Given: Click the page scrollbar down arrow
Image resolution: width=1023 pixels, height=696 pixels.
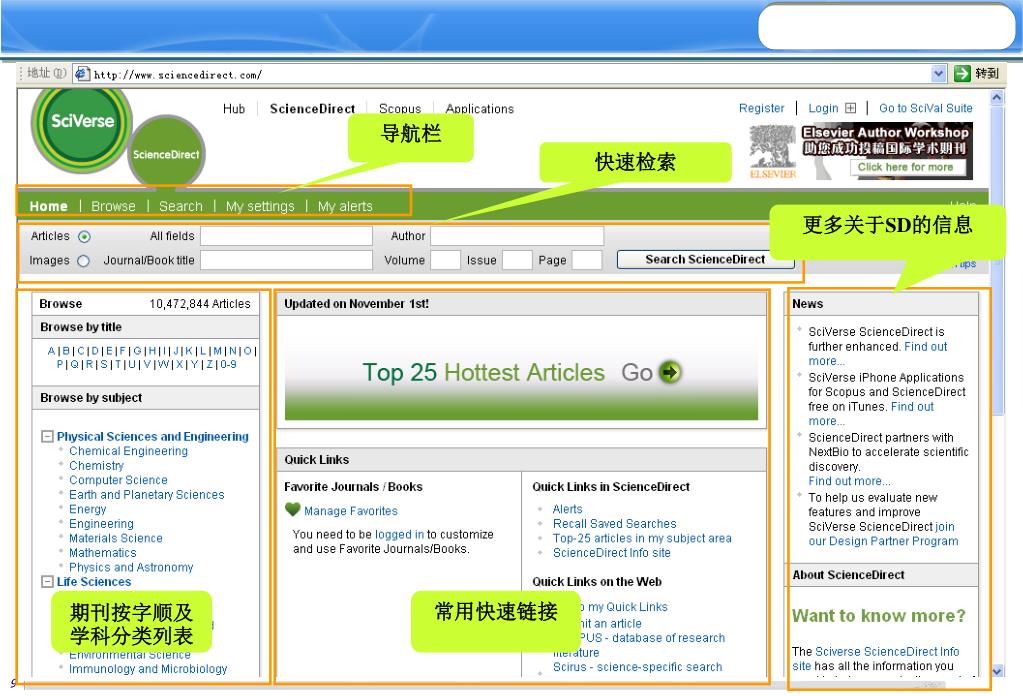Looking at the screenshot, I should 997,671.
